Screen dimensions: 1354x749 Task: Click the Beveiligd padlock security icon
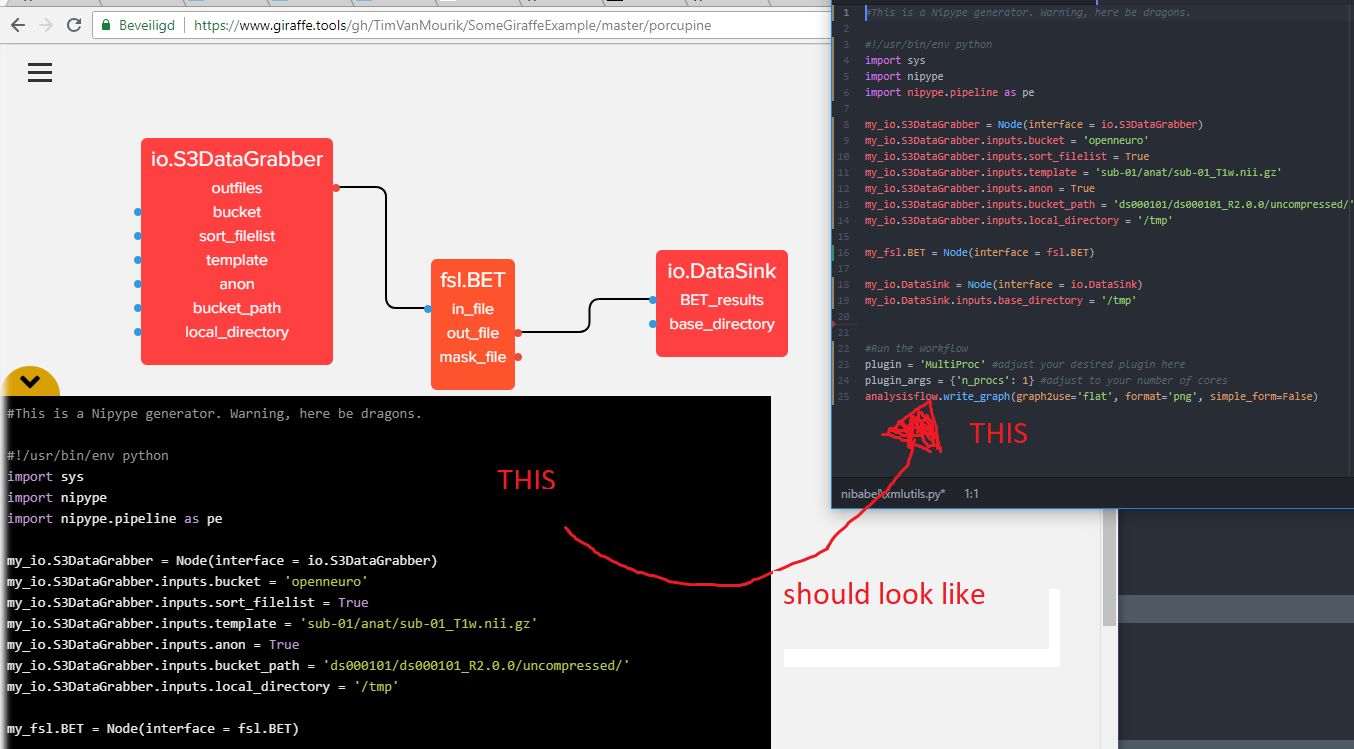(105, 23)
